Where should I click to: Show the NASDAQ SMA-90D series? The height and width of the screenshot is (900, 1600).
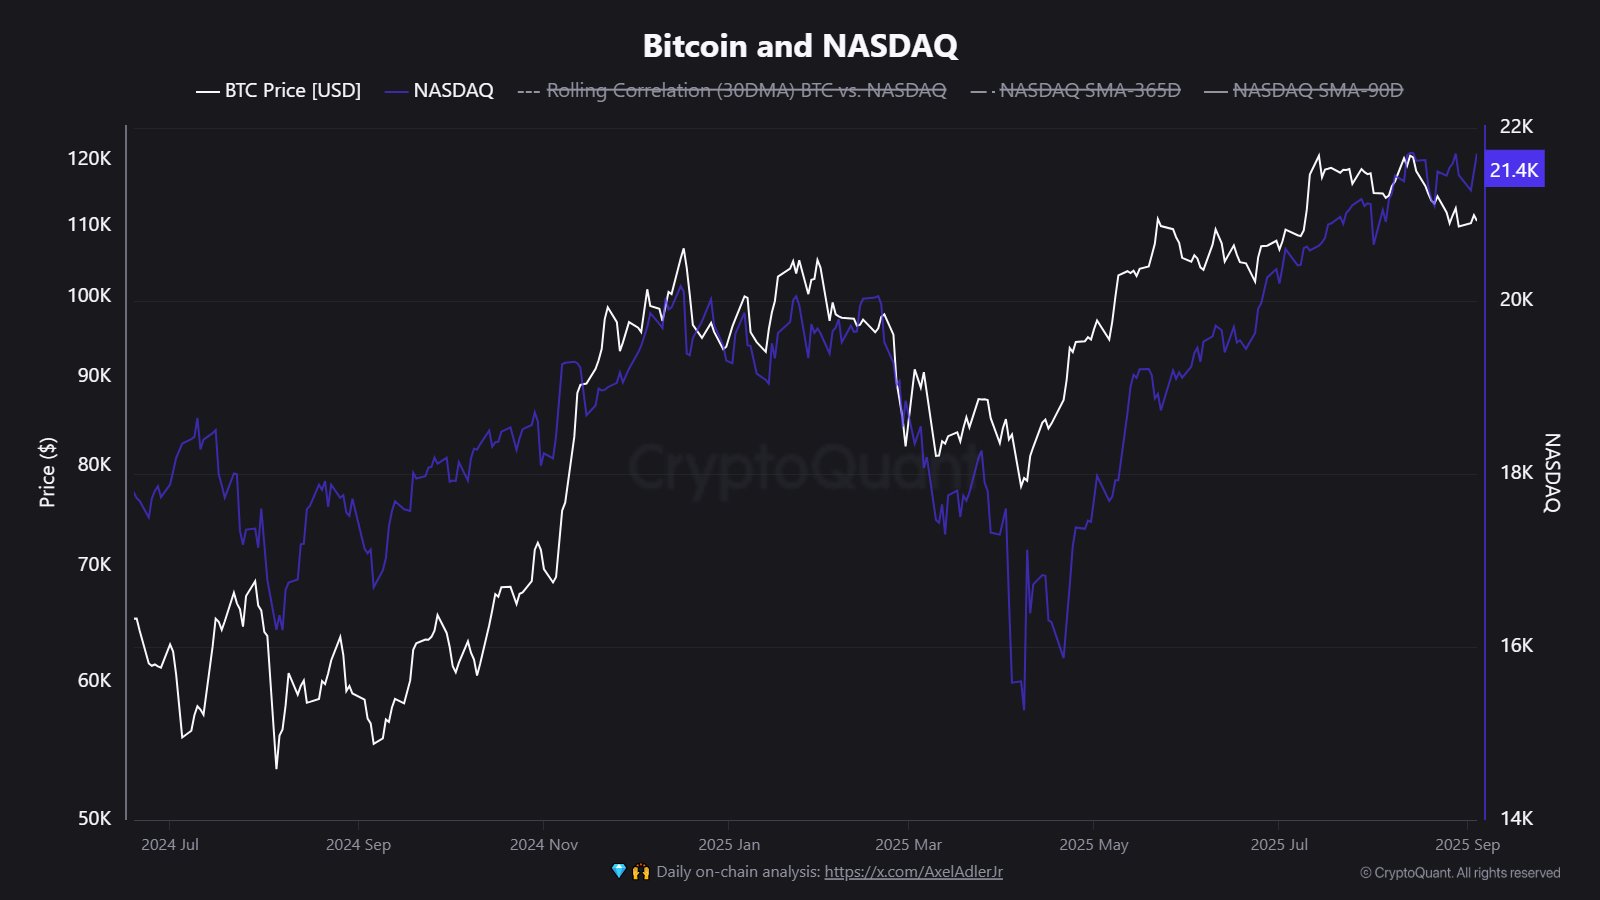(x=1317, y=91)
